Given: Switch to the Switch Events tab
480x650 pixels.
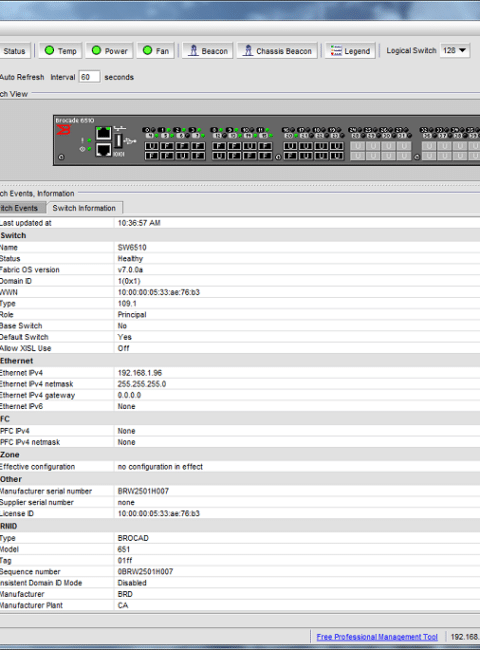Looking at the screenshot, I should 22,208.
